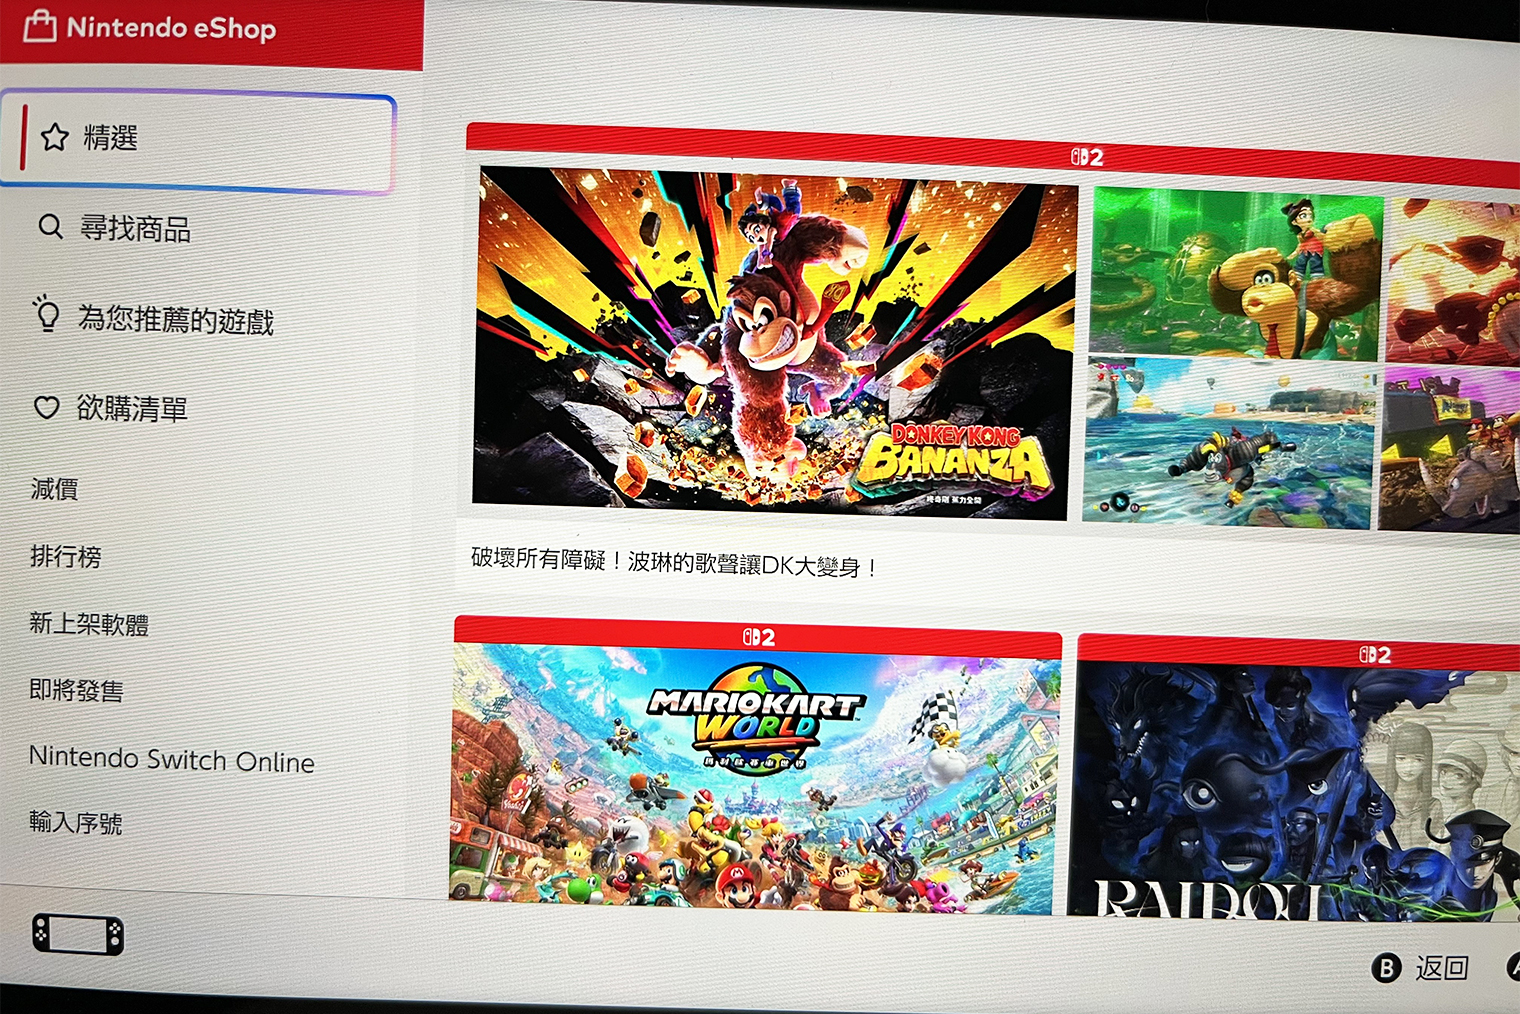Open 為您推薦的遊戲 menu item
Viewport: 1520px width, 1014px height.
(176, 320)
